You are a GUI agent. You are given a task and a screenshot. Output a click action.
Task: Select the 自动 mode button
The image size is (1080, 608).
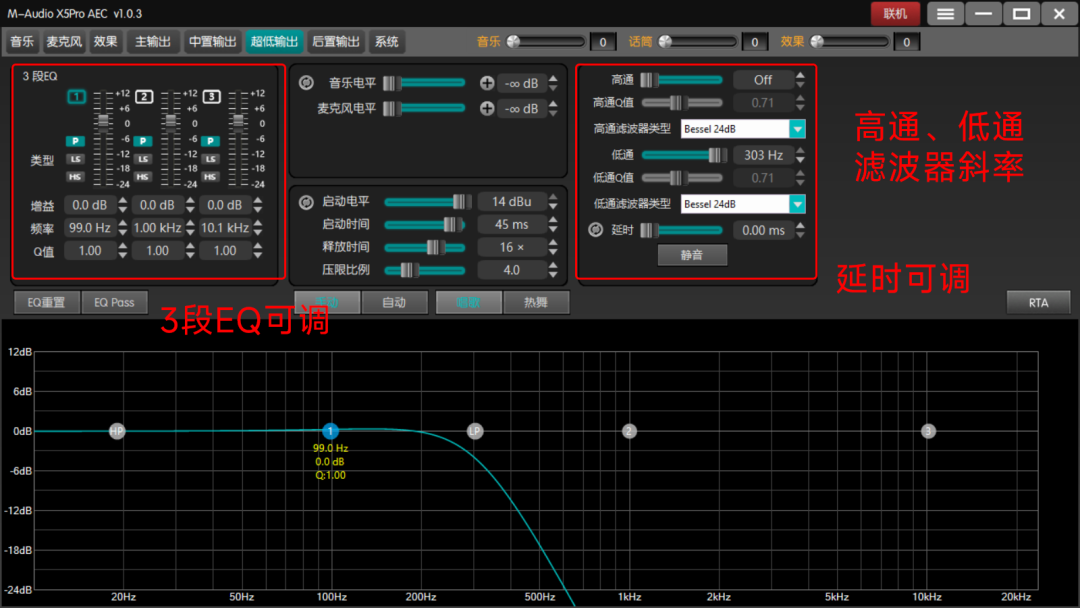tap(395, 302)
